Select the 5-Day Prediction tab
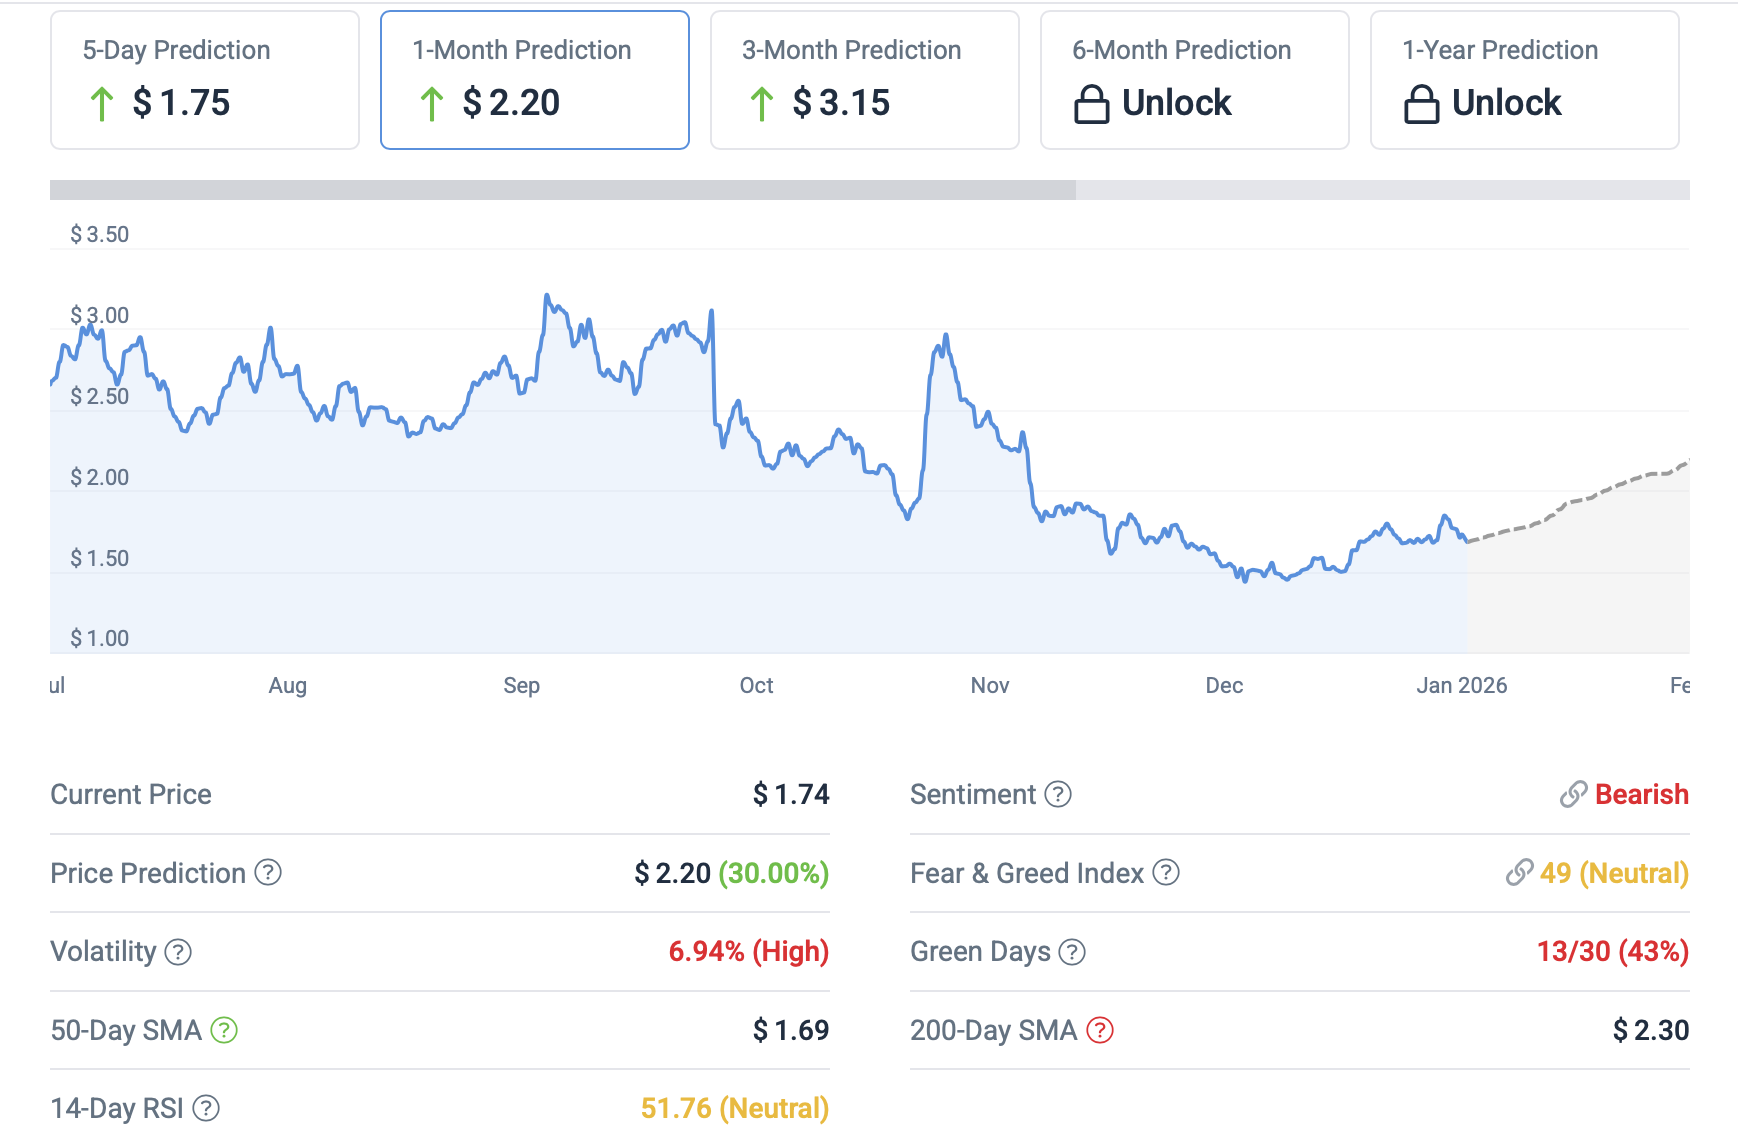Viewport: 1738px width, 1140px height. pos(204,80)
